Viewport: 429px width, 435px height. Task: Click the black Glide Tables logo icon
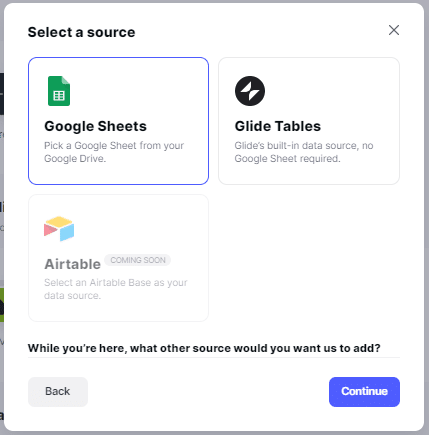pos(250,91)
